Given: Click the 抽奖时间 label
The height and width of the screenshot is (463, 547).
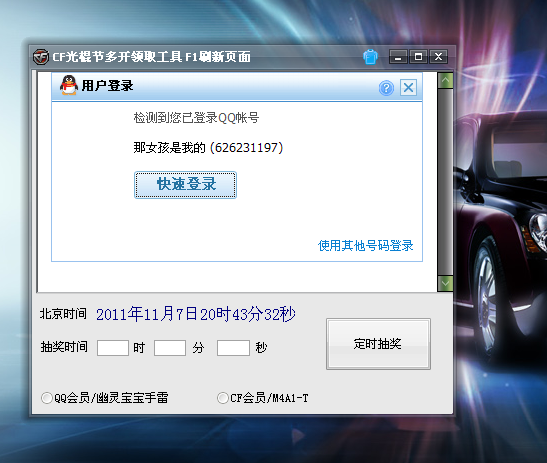Looking at the screenshot, I should [64, 347].
